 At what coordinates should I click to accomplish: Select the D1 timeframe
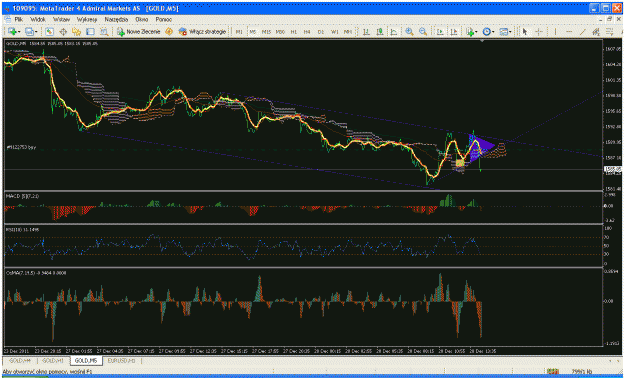(321, 32)
